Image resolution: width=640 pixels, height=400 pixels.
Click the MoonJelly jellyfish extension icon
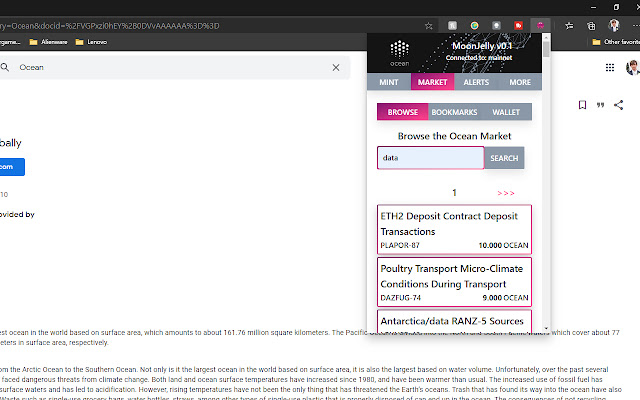[x=540, y=25]
